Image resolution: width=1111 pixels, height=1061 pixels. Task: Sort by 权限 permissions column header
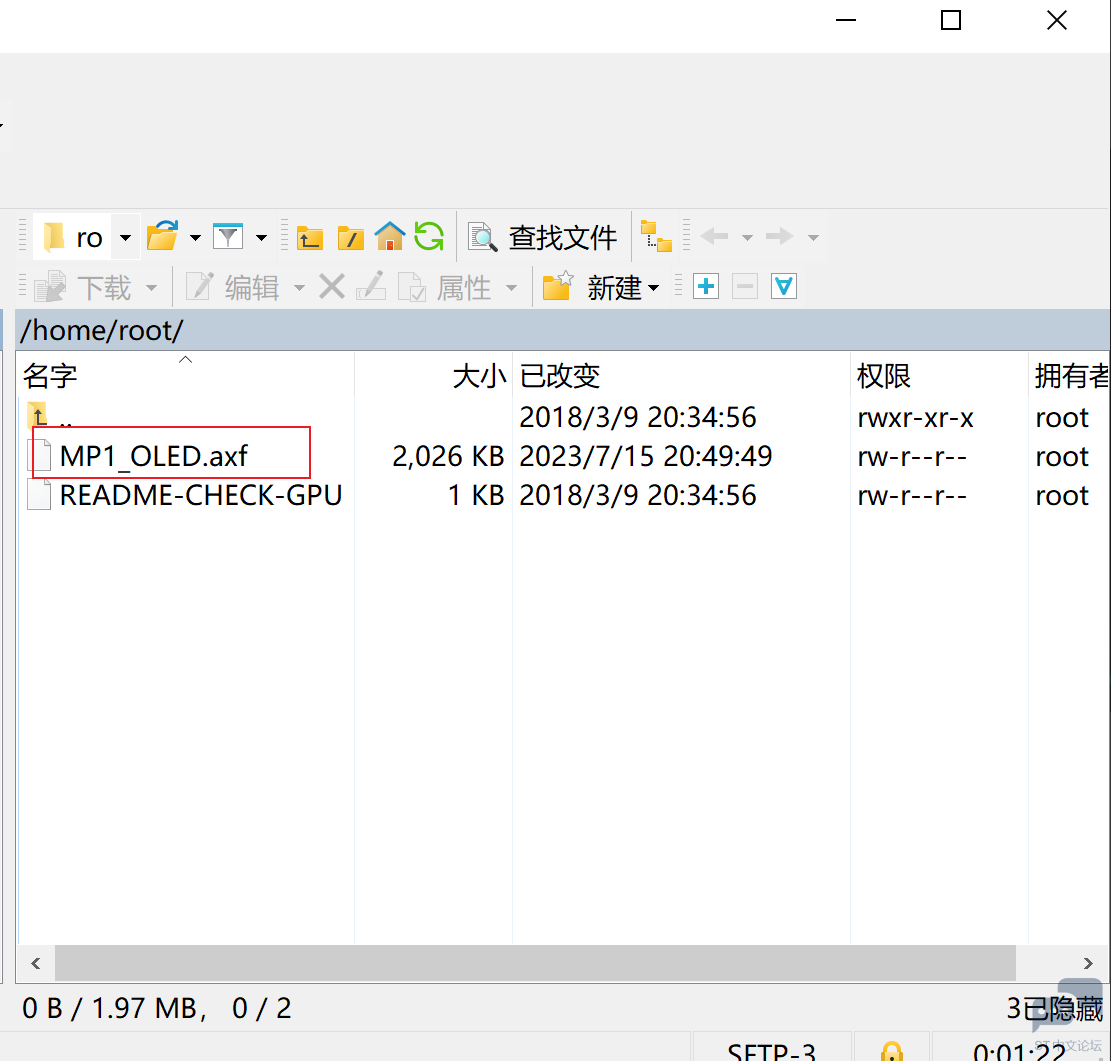pyautogui.click(x=939, y=376)
